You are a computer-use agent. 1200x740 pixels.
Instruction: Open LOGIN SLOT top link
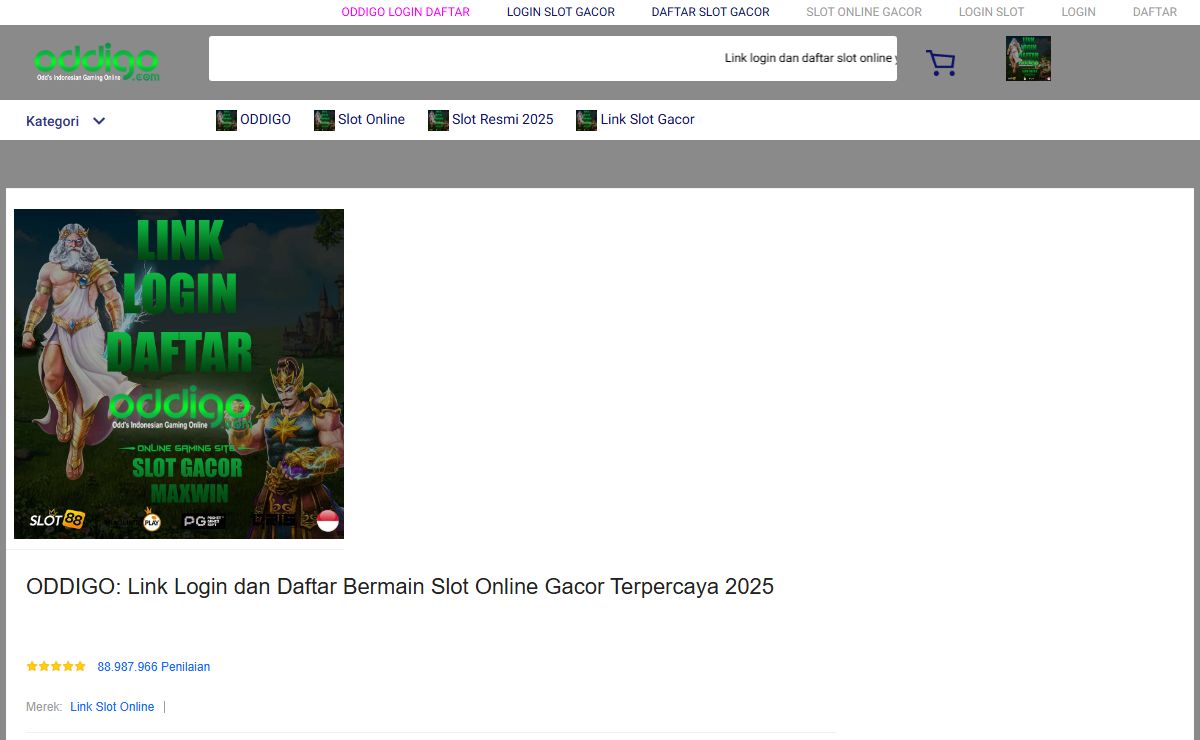(992, 12)
